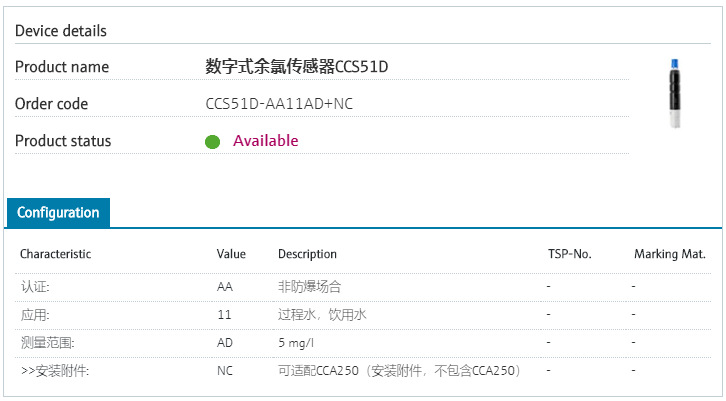Click the Description column header
Screen dimensions: 726x401
click(307, 254)
